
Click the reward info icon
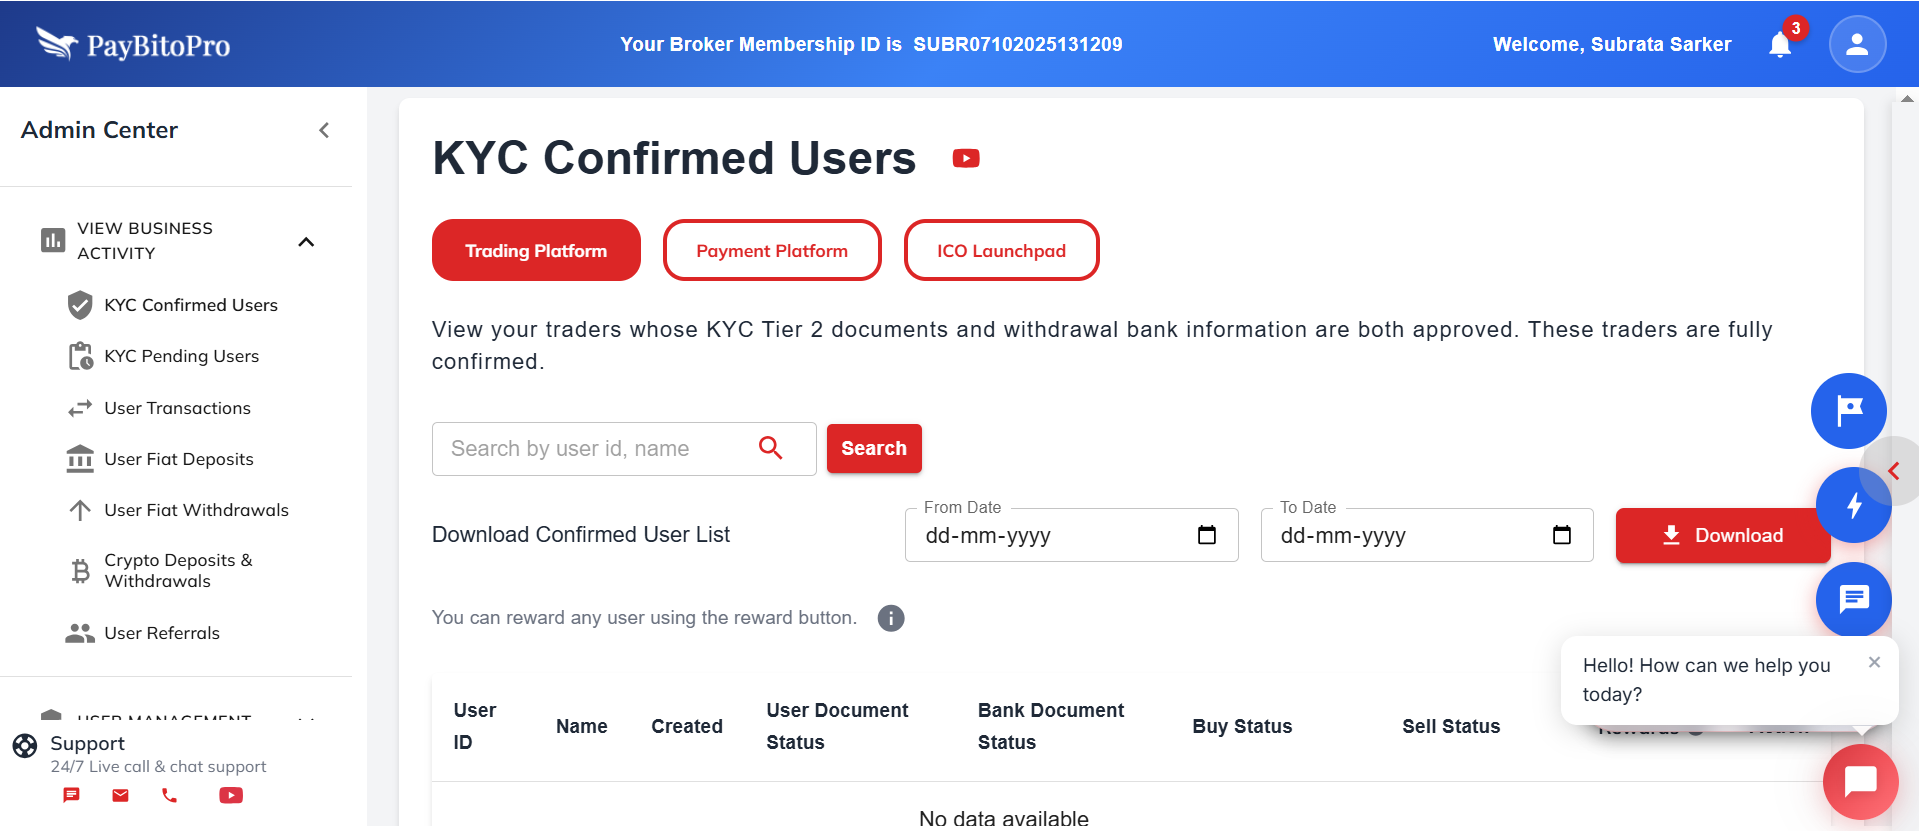coord(891,618)
